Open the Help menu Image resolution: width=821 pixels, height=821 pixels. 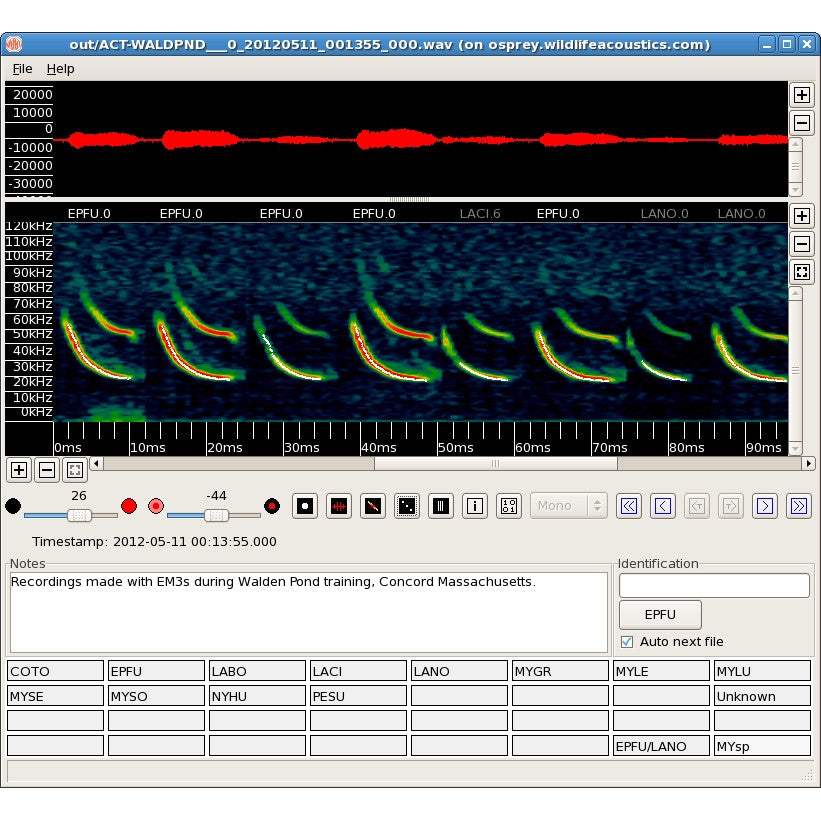61,68
